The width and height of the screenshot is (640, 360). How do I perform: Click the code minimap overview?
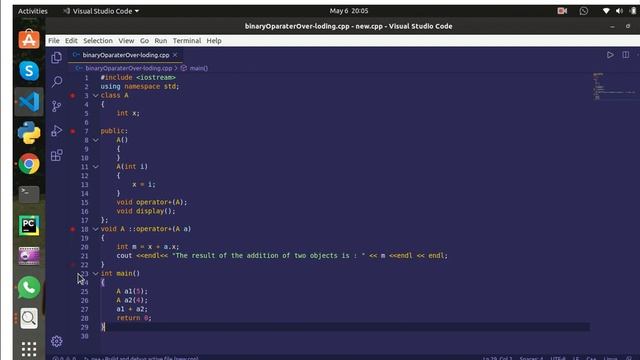(614, 86)
